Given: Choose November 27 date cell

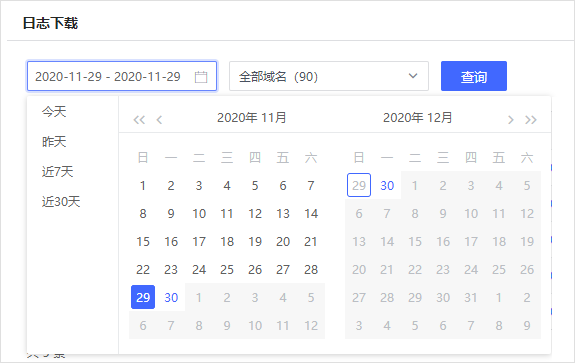Looking at the screenshot, I should 283,270.
